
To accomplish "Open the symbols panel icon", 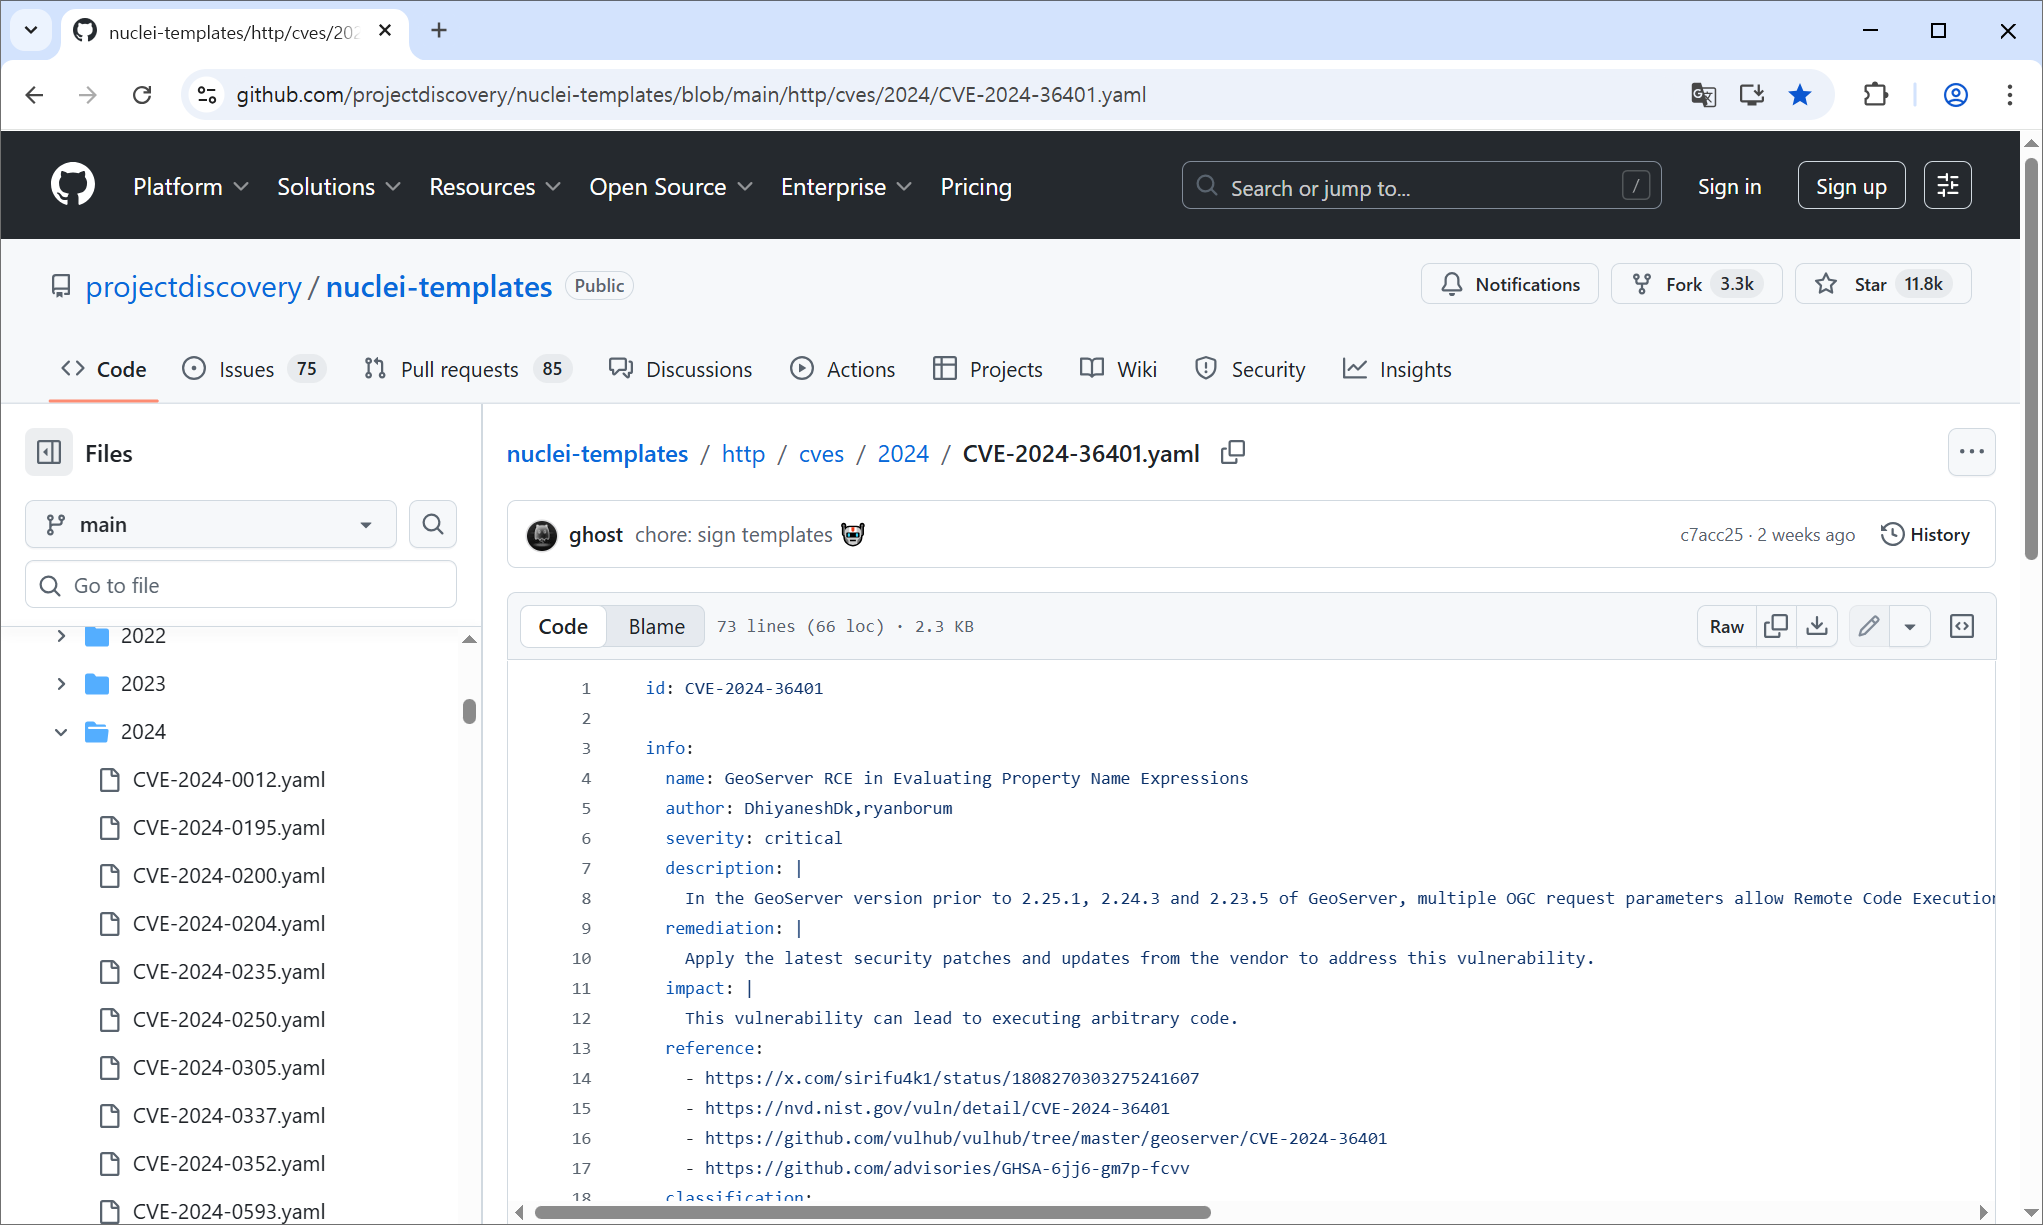I will pyautogui.click(x=1962, y=626).
